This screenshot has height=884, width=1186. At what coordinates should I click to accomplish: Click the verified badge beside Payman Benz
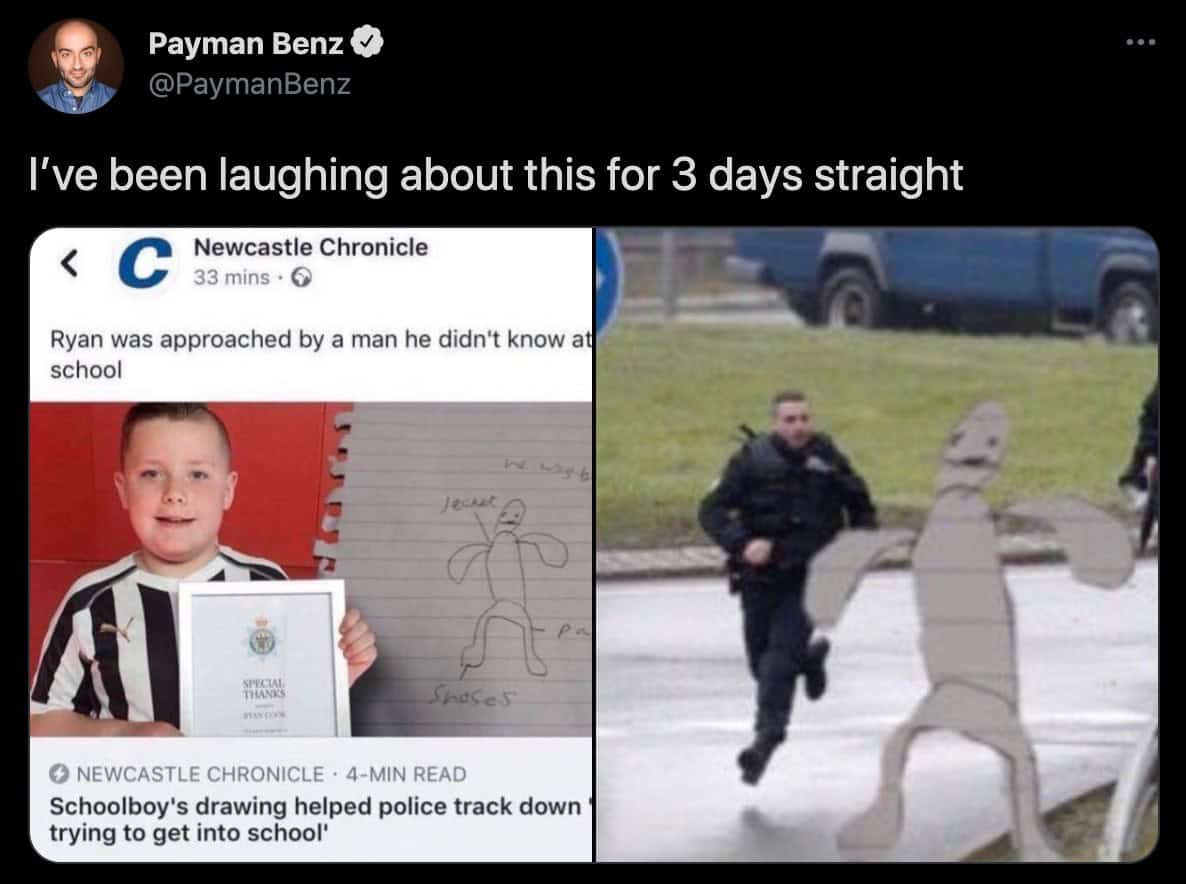(x=369, y=43)
